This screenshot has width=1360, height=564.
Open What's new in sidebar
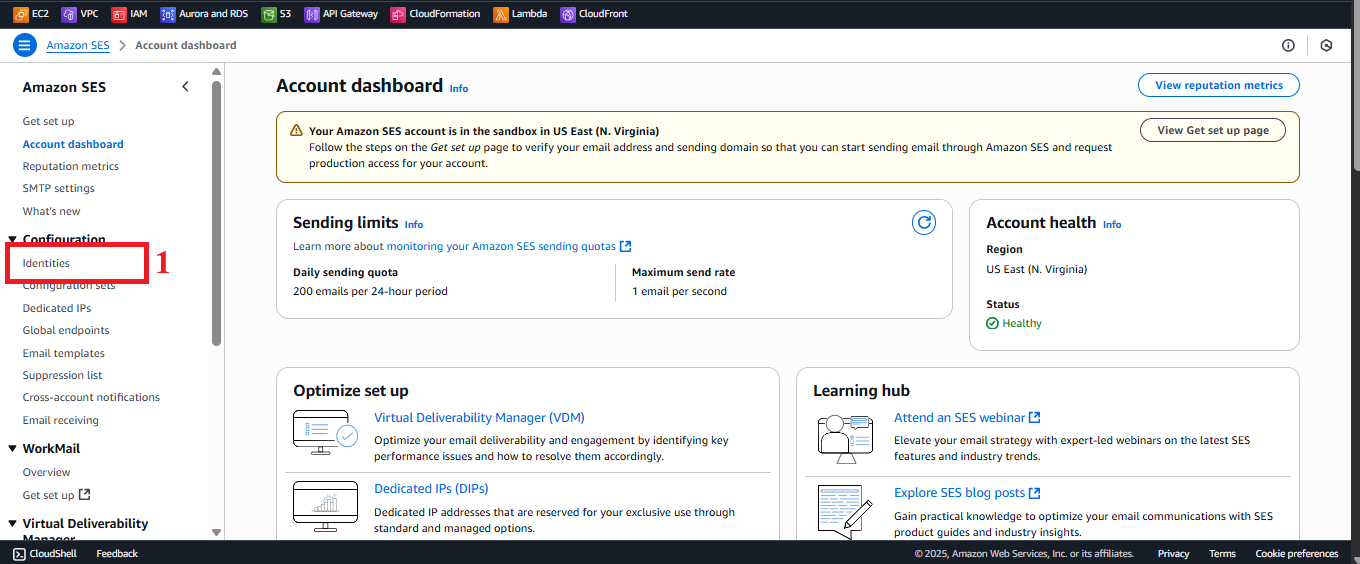[x=52, y=211]
